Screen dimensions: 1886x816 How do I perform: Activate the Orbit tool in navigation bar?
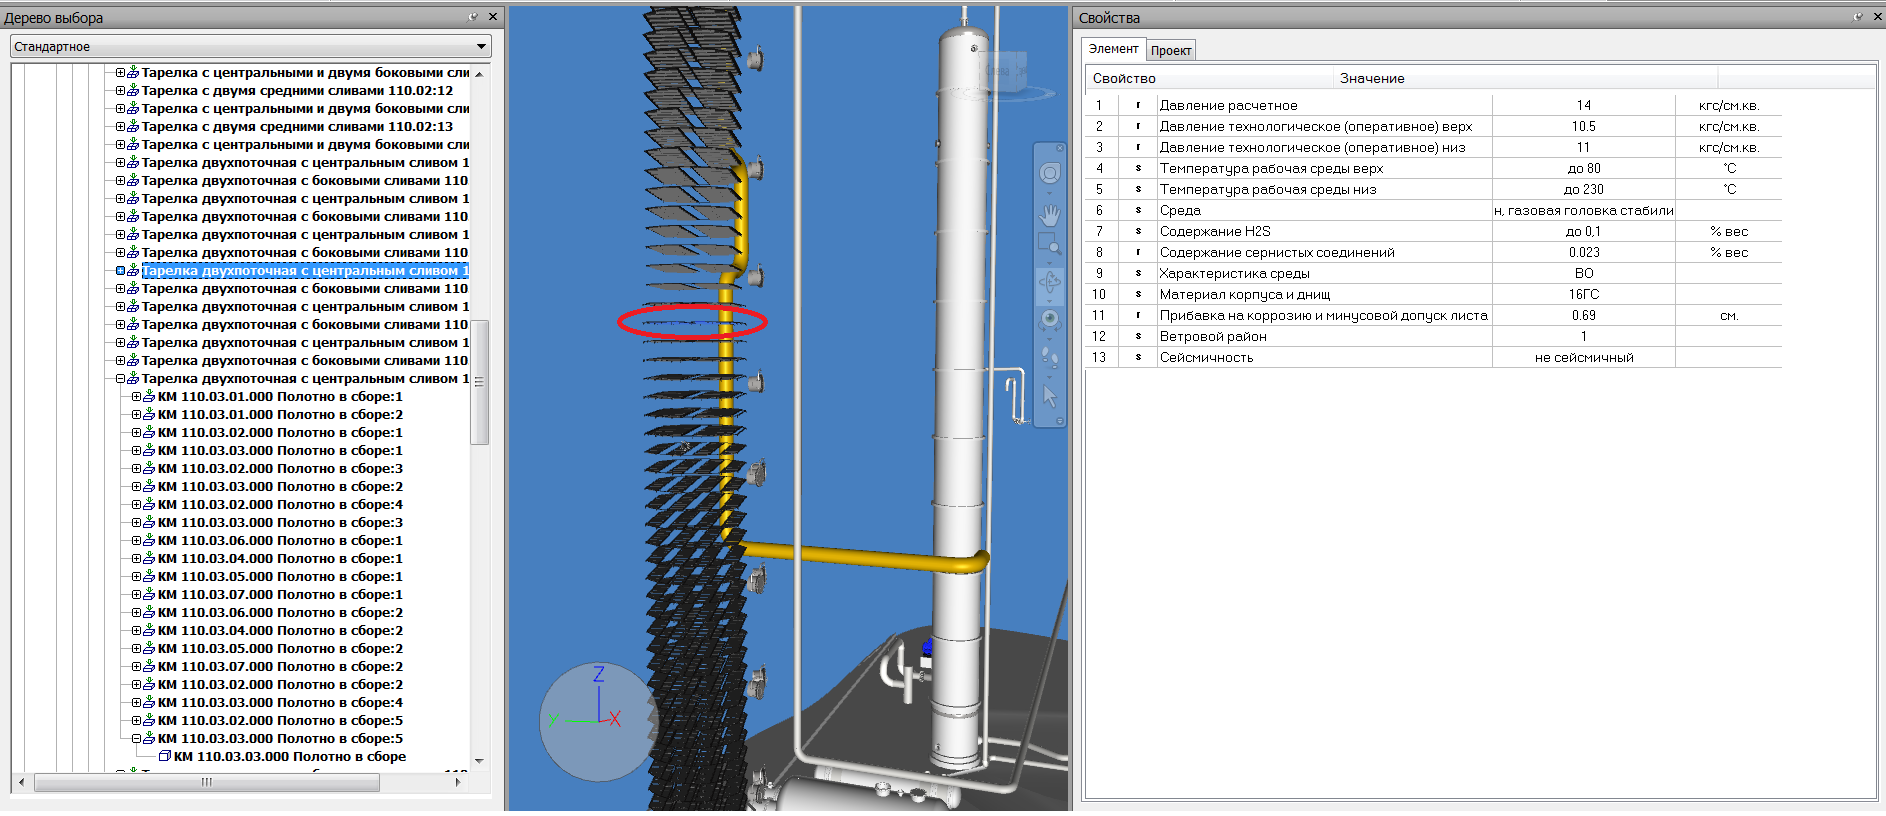1049,282
